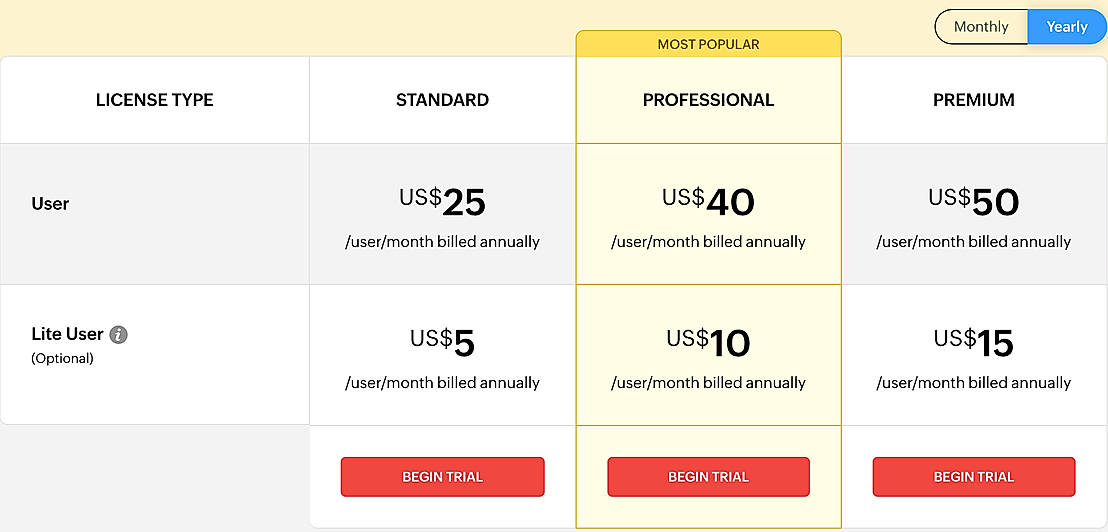Begin trial for the Standard plan
Image resolution: width=1108 pixels, height=532 pixels.
442,477
